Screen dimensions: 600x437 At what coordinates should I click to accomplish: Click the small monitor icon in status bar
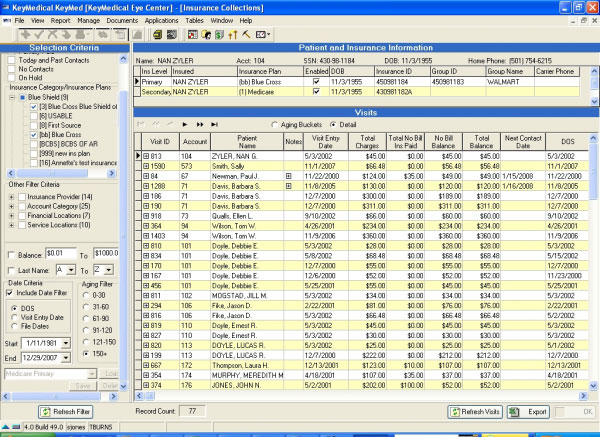point(16,427)
